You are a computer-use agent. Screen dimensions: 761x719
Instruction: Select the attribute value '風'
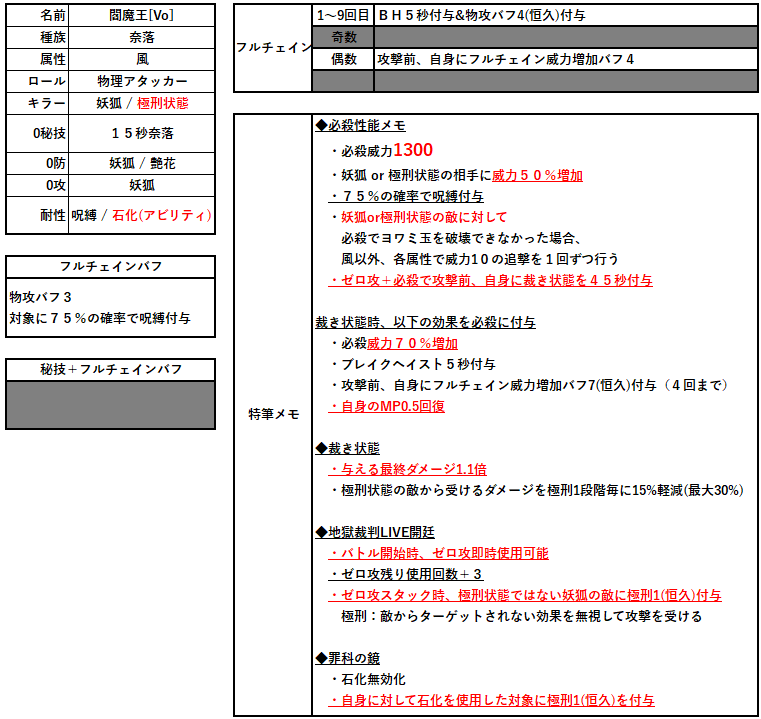point(141,59)
